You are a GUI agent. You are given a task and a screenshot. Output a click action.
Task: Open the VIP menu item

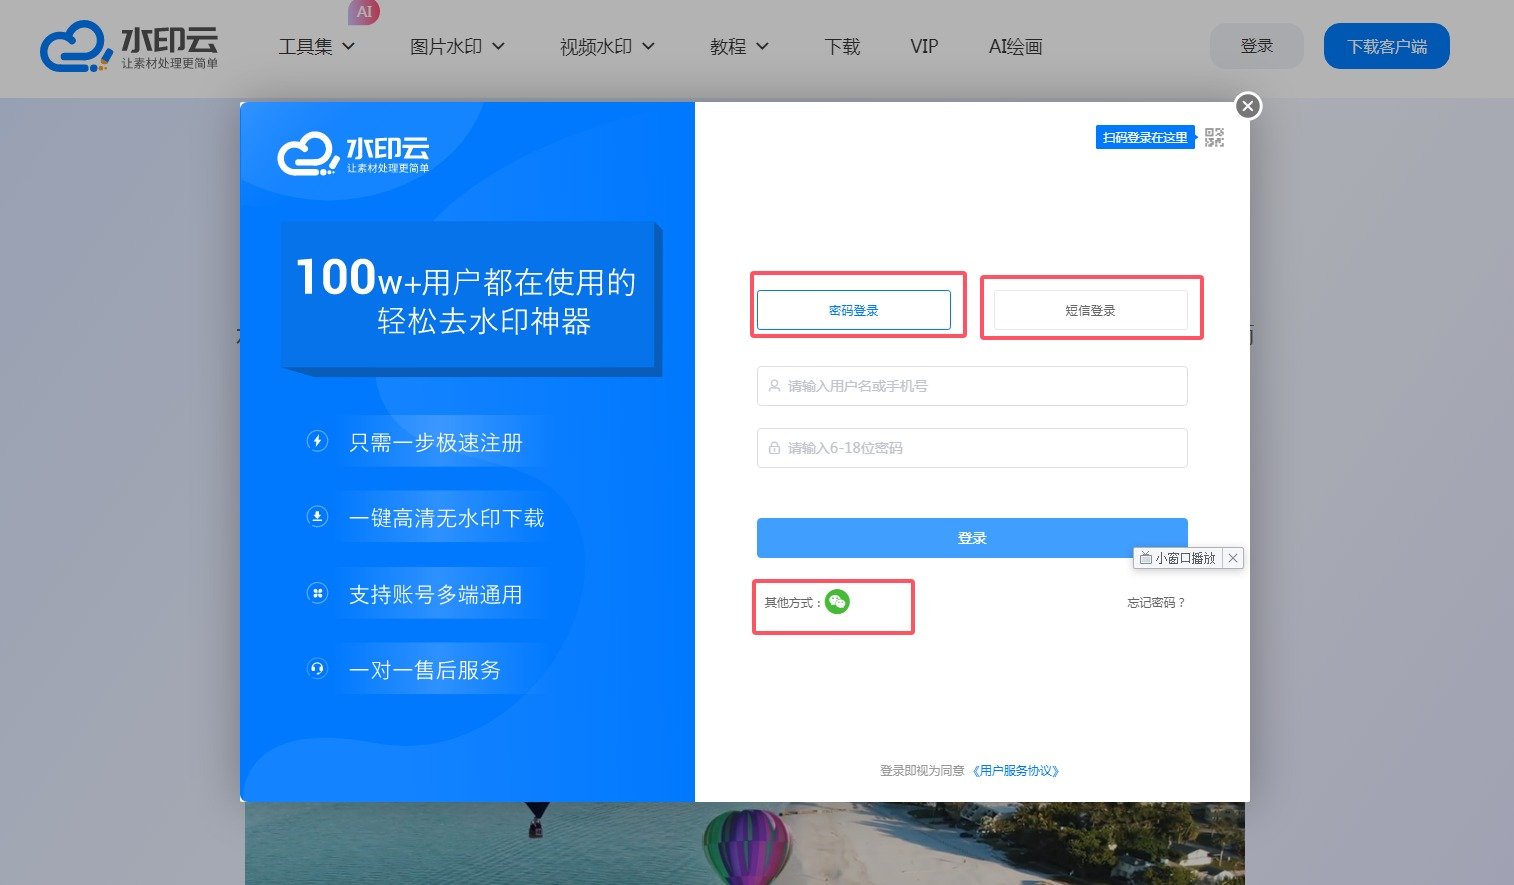[x=924, y=47]
